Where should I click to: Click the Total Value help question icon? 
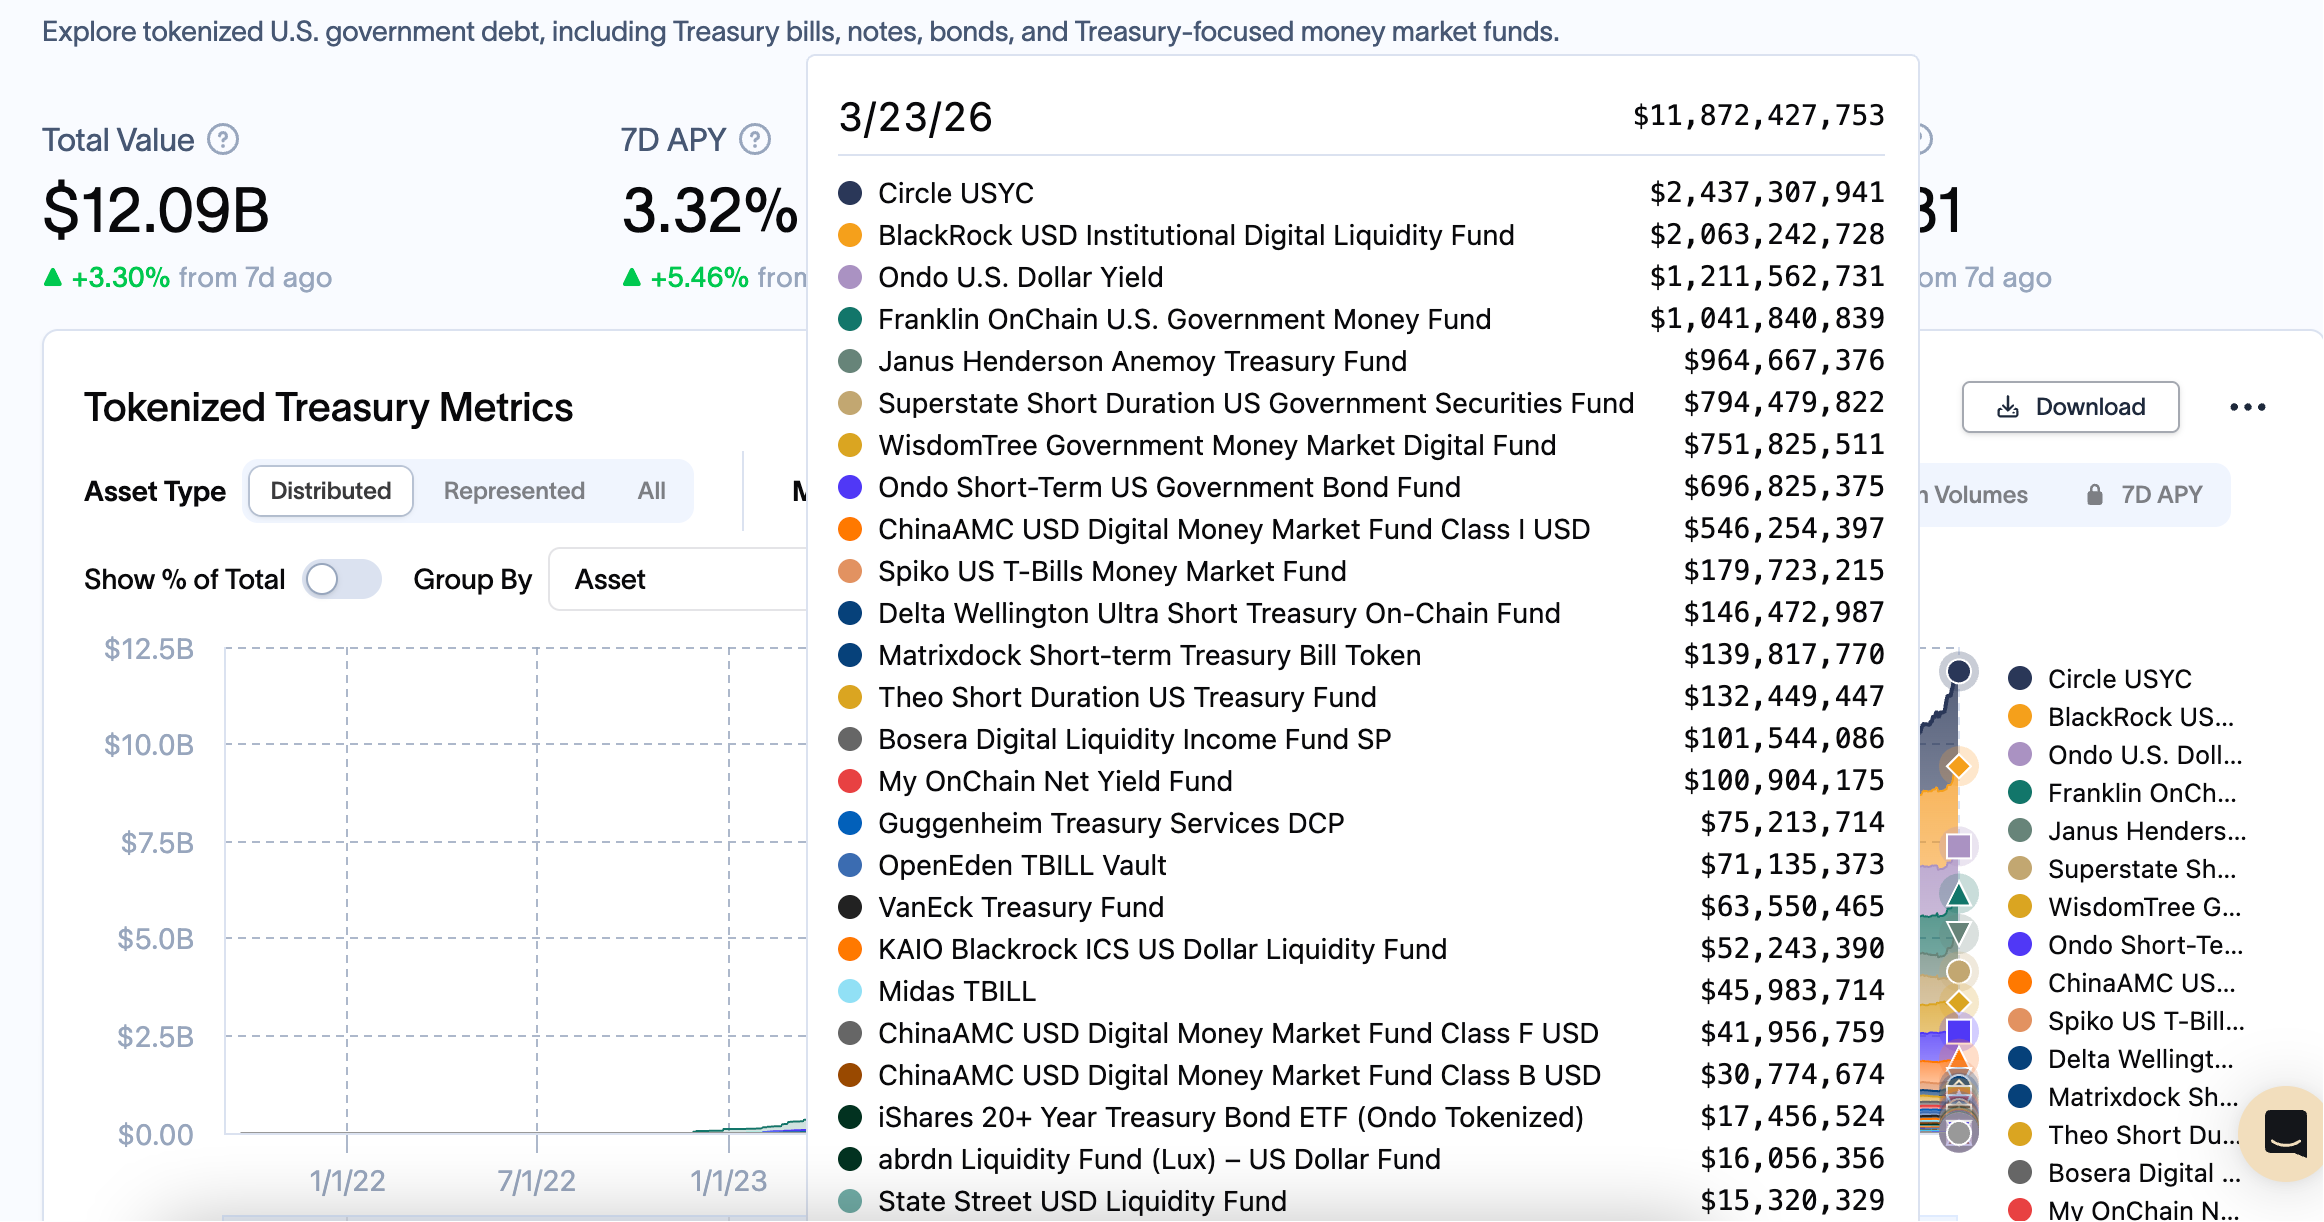(x=223, y=139)
